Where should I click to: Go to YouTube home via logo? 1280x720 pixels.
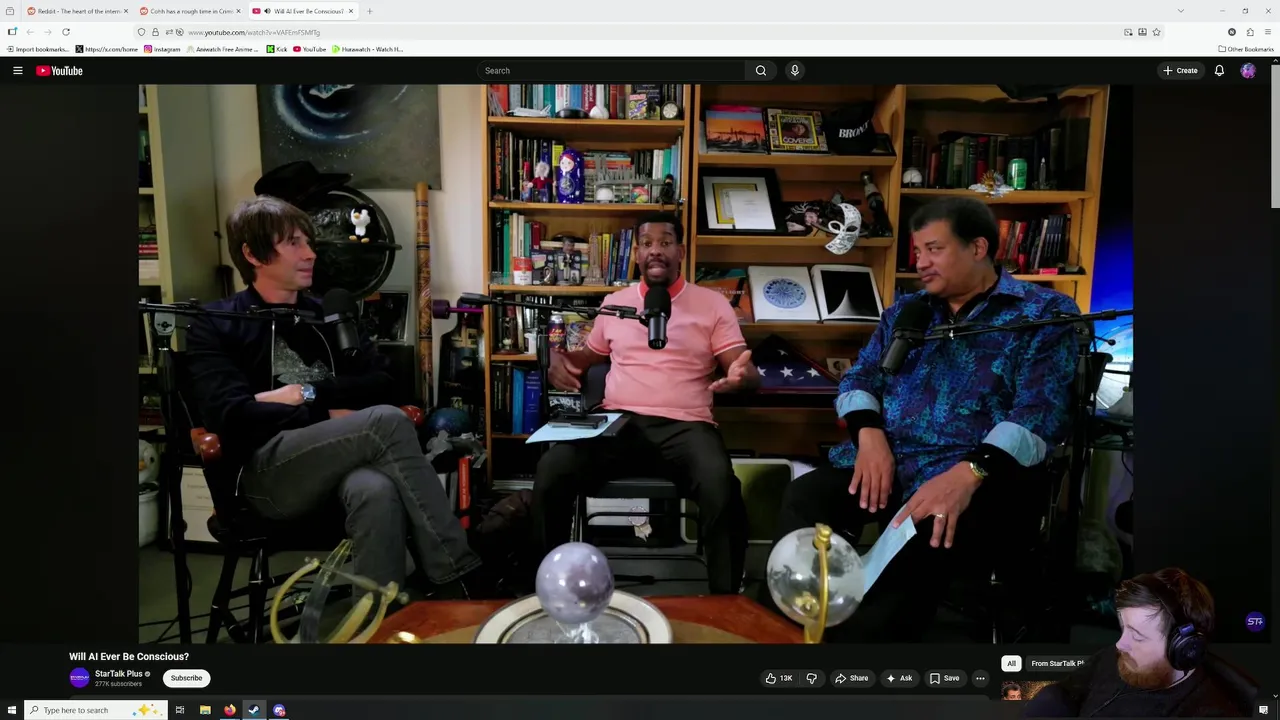click(59, 71)
